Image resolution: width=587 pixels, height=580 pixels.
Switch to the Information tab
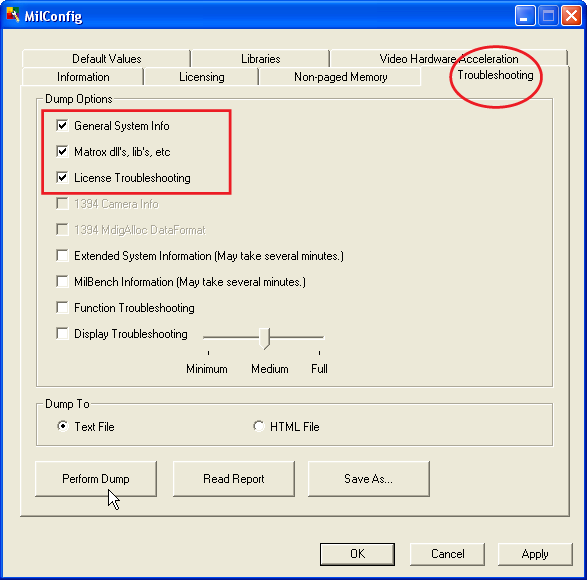pyautogui.click(x=83, y=77)
